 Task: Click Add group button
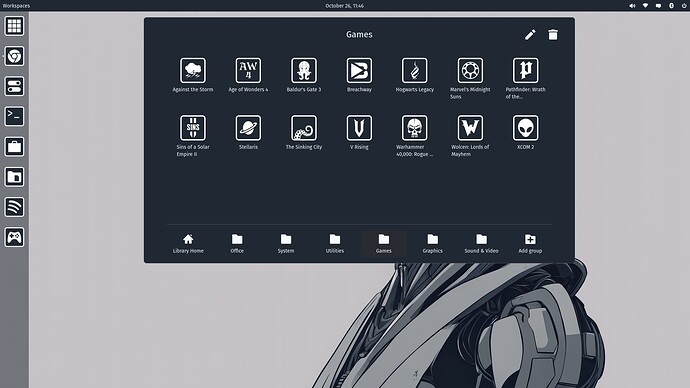530,244
